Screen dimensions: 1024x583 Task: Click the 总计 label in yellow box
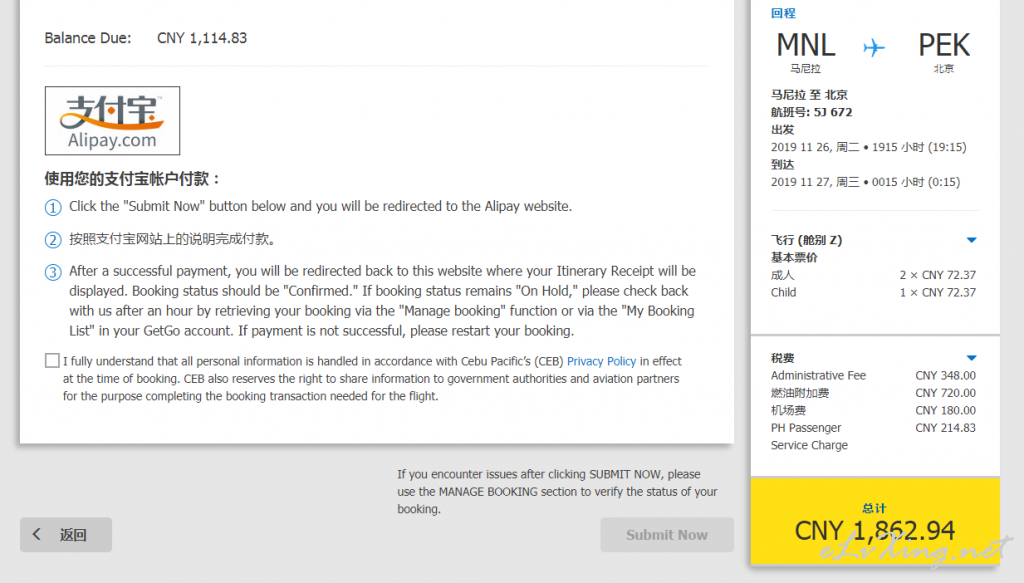tap(874, 508)
